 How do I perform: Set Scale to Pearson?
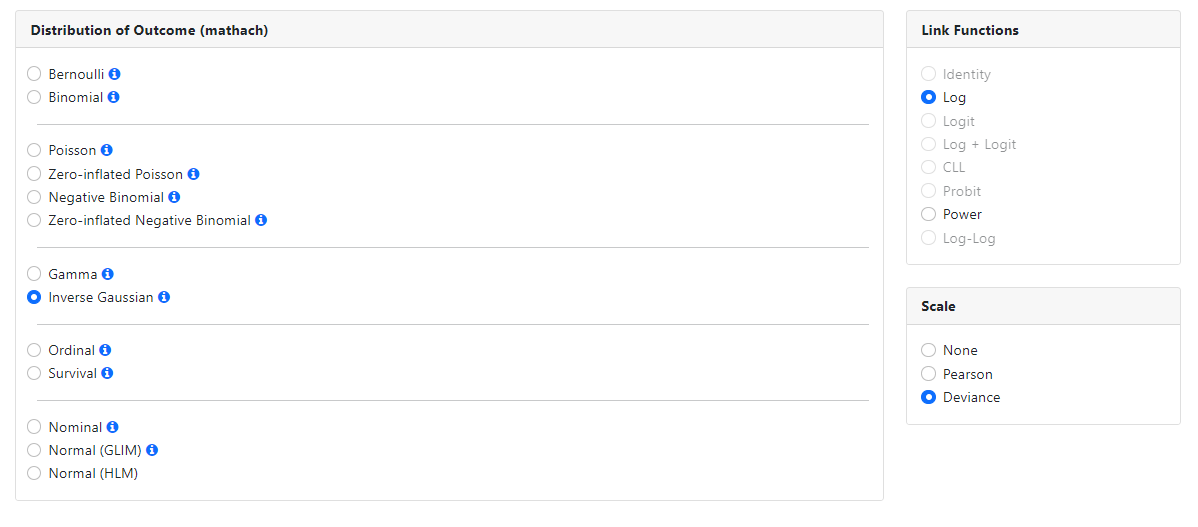(x=929, y=374)
